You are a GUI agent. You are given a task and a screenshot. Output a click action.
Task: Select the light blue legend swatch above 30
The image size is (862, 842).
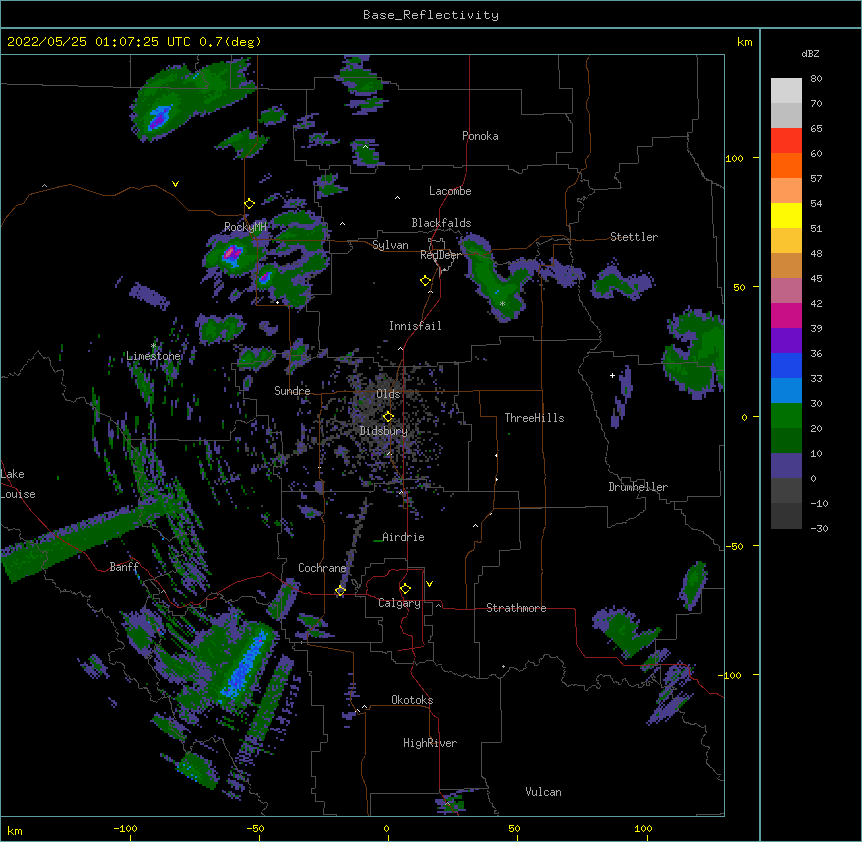tap(786, 391)
